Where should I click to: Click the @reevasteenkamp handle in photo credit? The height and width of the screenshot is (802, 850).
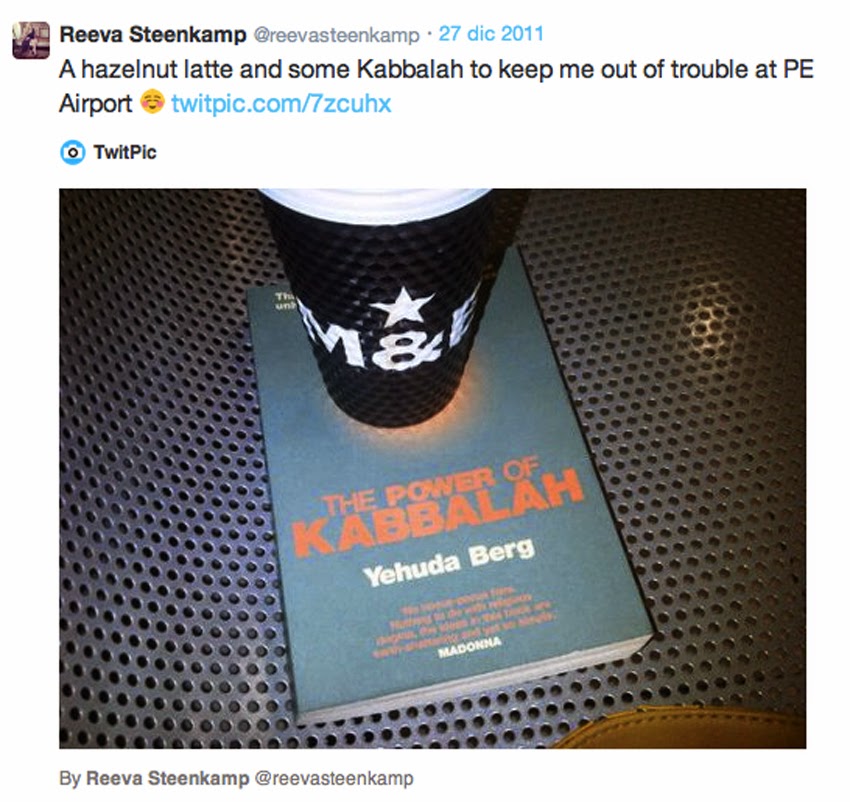pyautogui.click(x=334, y=779)
